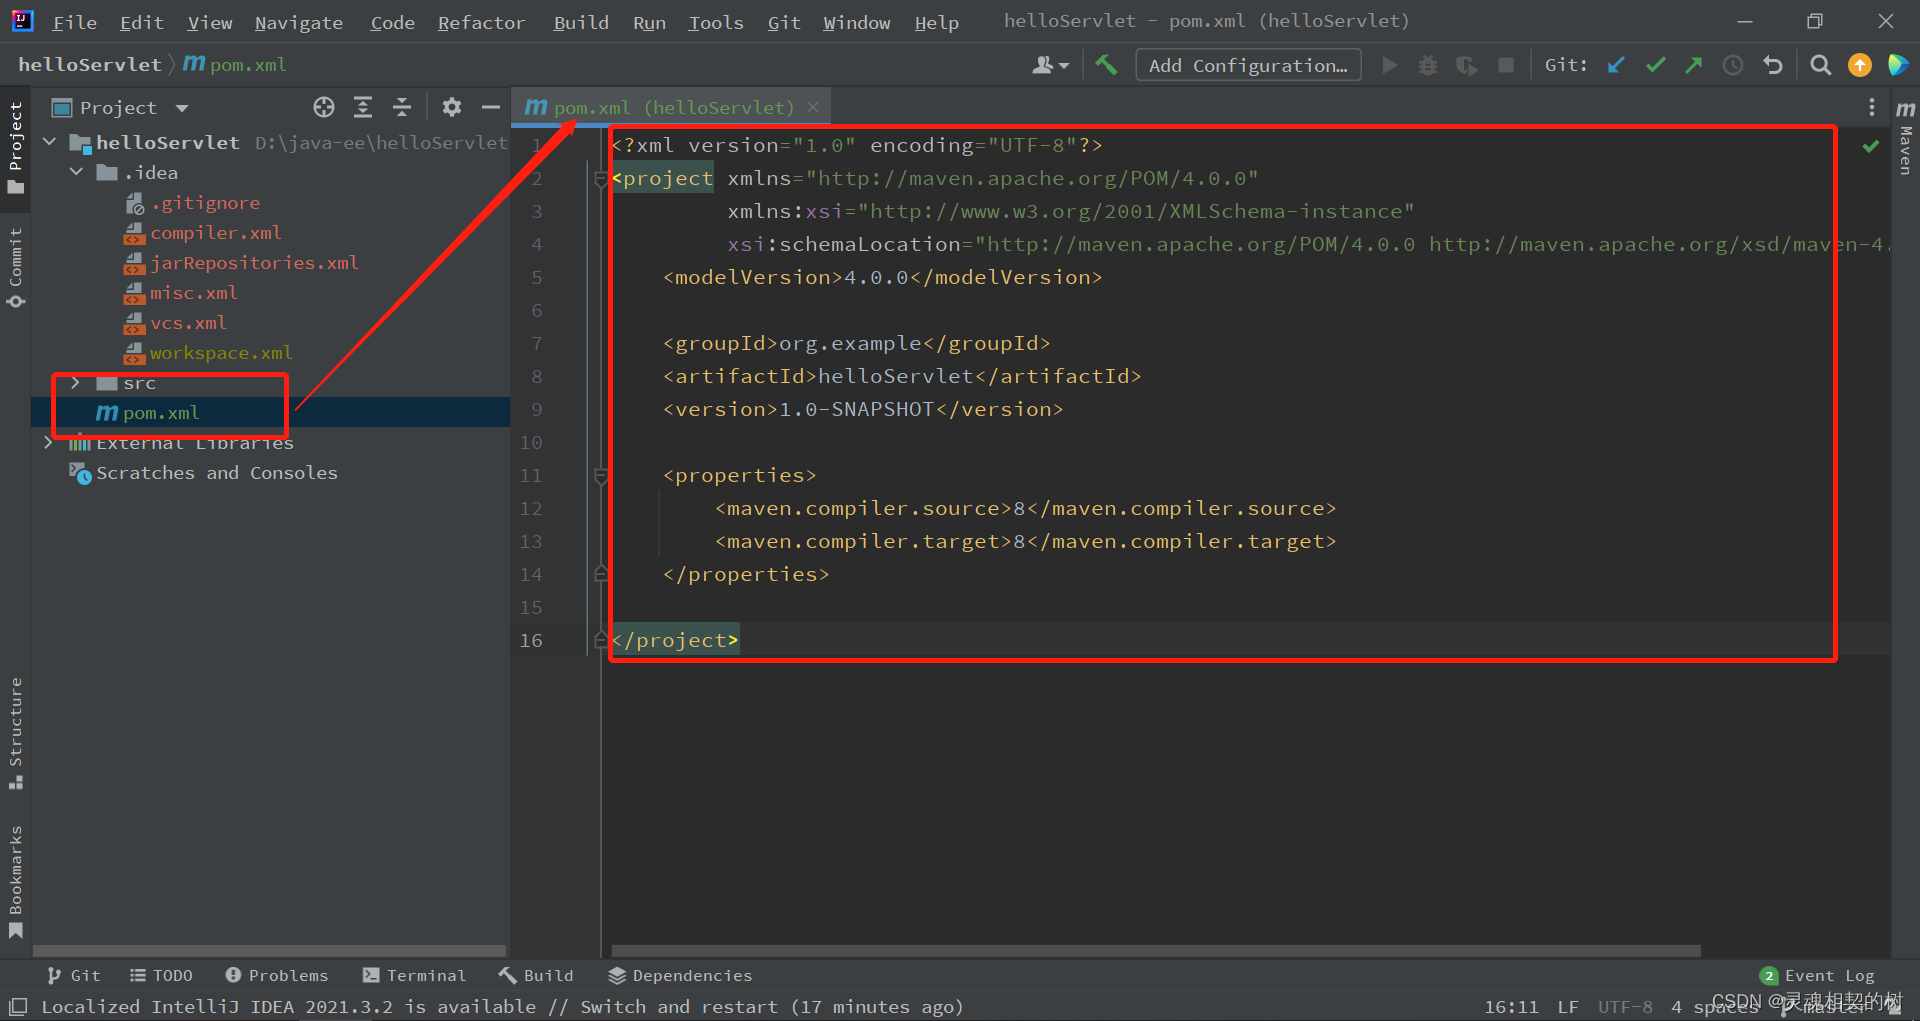Open the Problems tool window
Image resolution: width=1920 pixels, height=1021 pixels.
[276, 975]
